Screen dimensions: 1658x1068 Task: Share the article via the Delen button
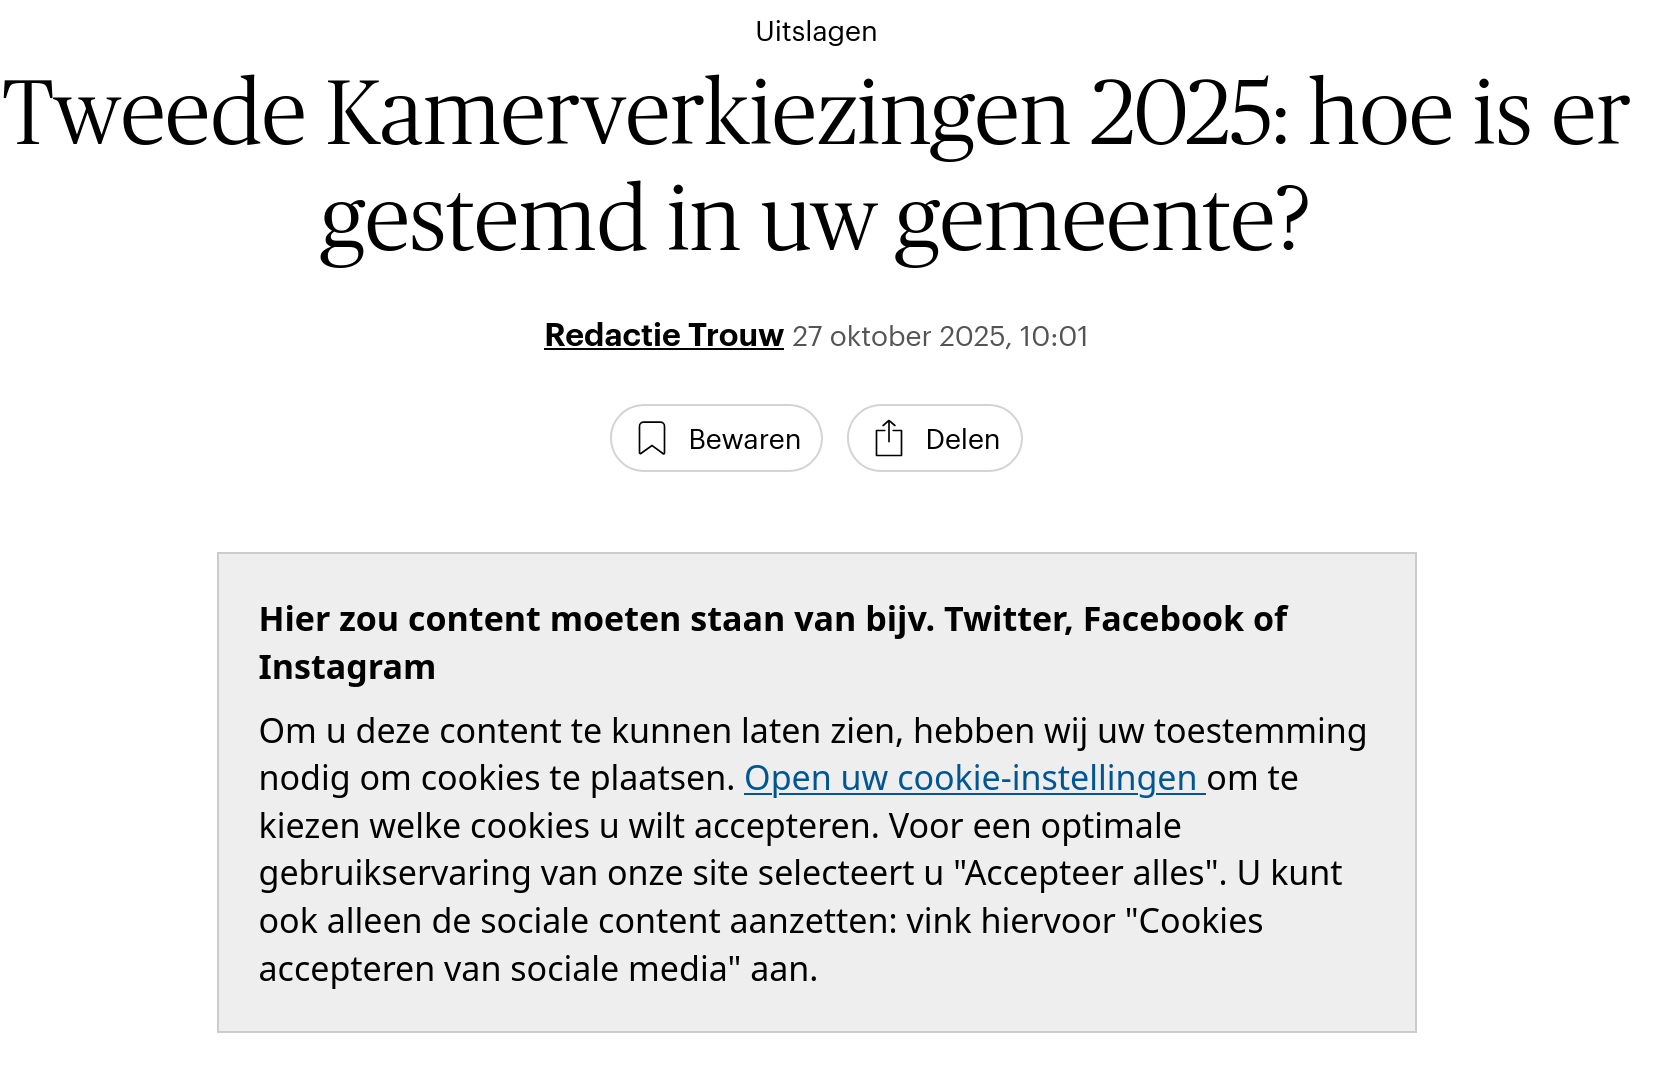coord(934,438)
